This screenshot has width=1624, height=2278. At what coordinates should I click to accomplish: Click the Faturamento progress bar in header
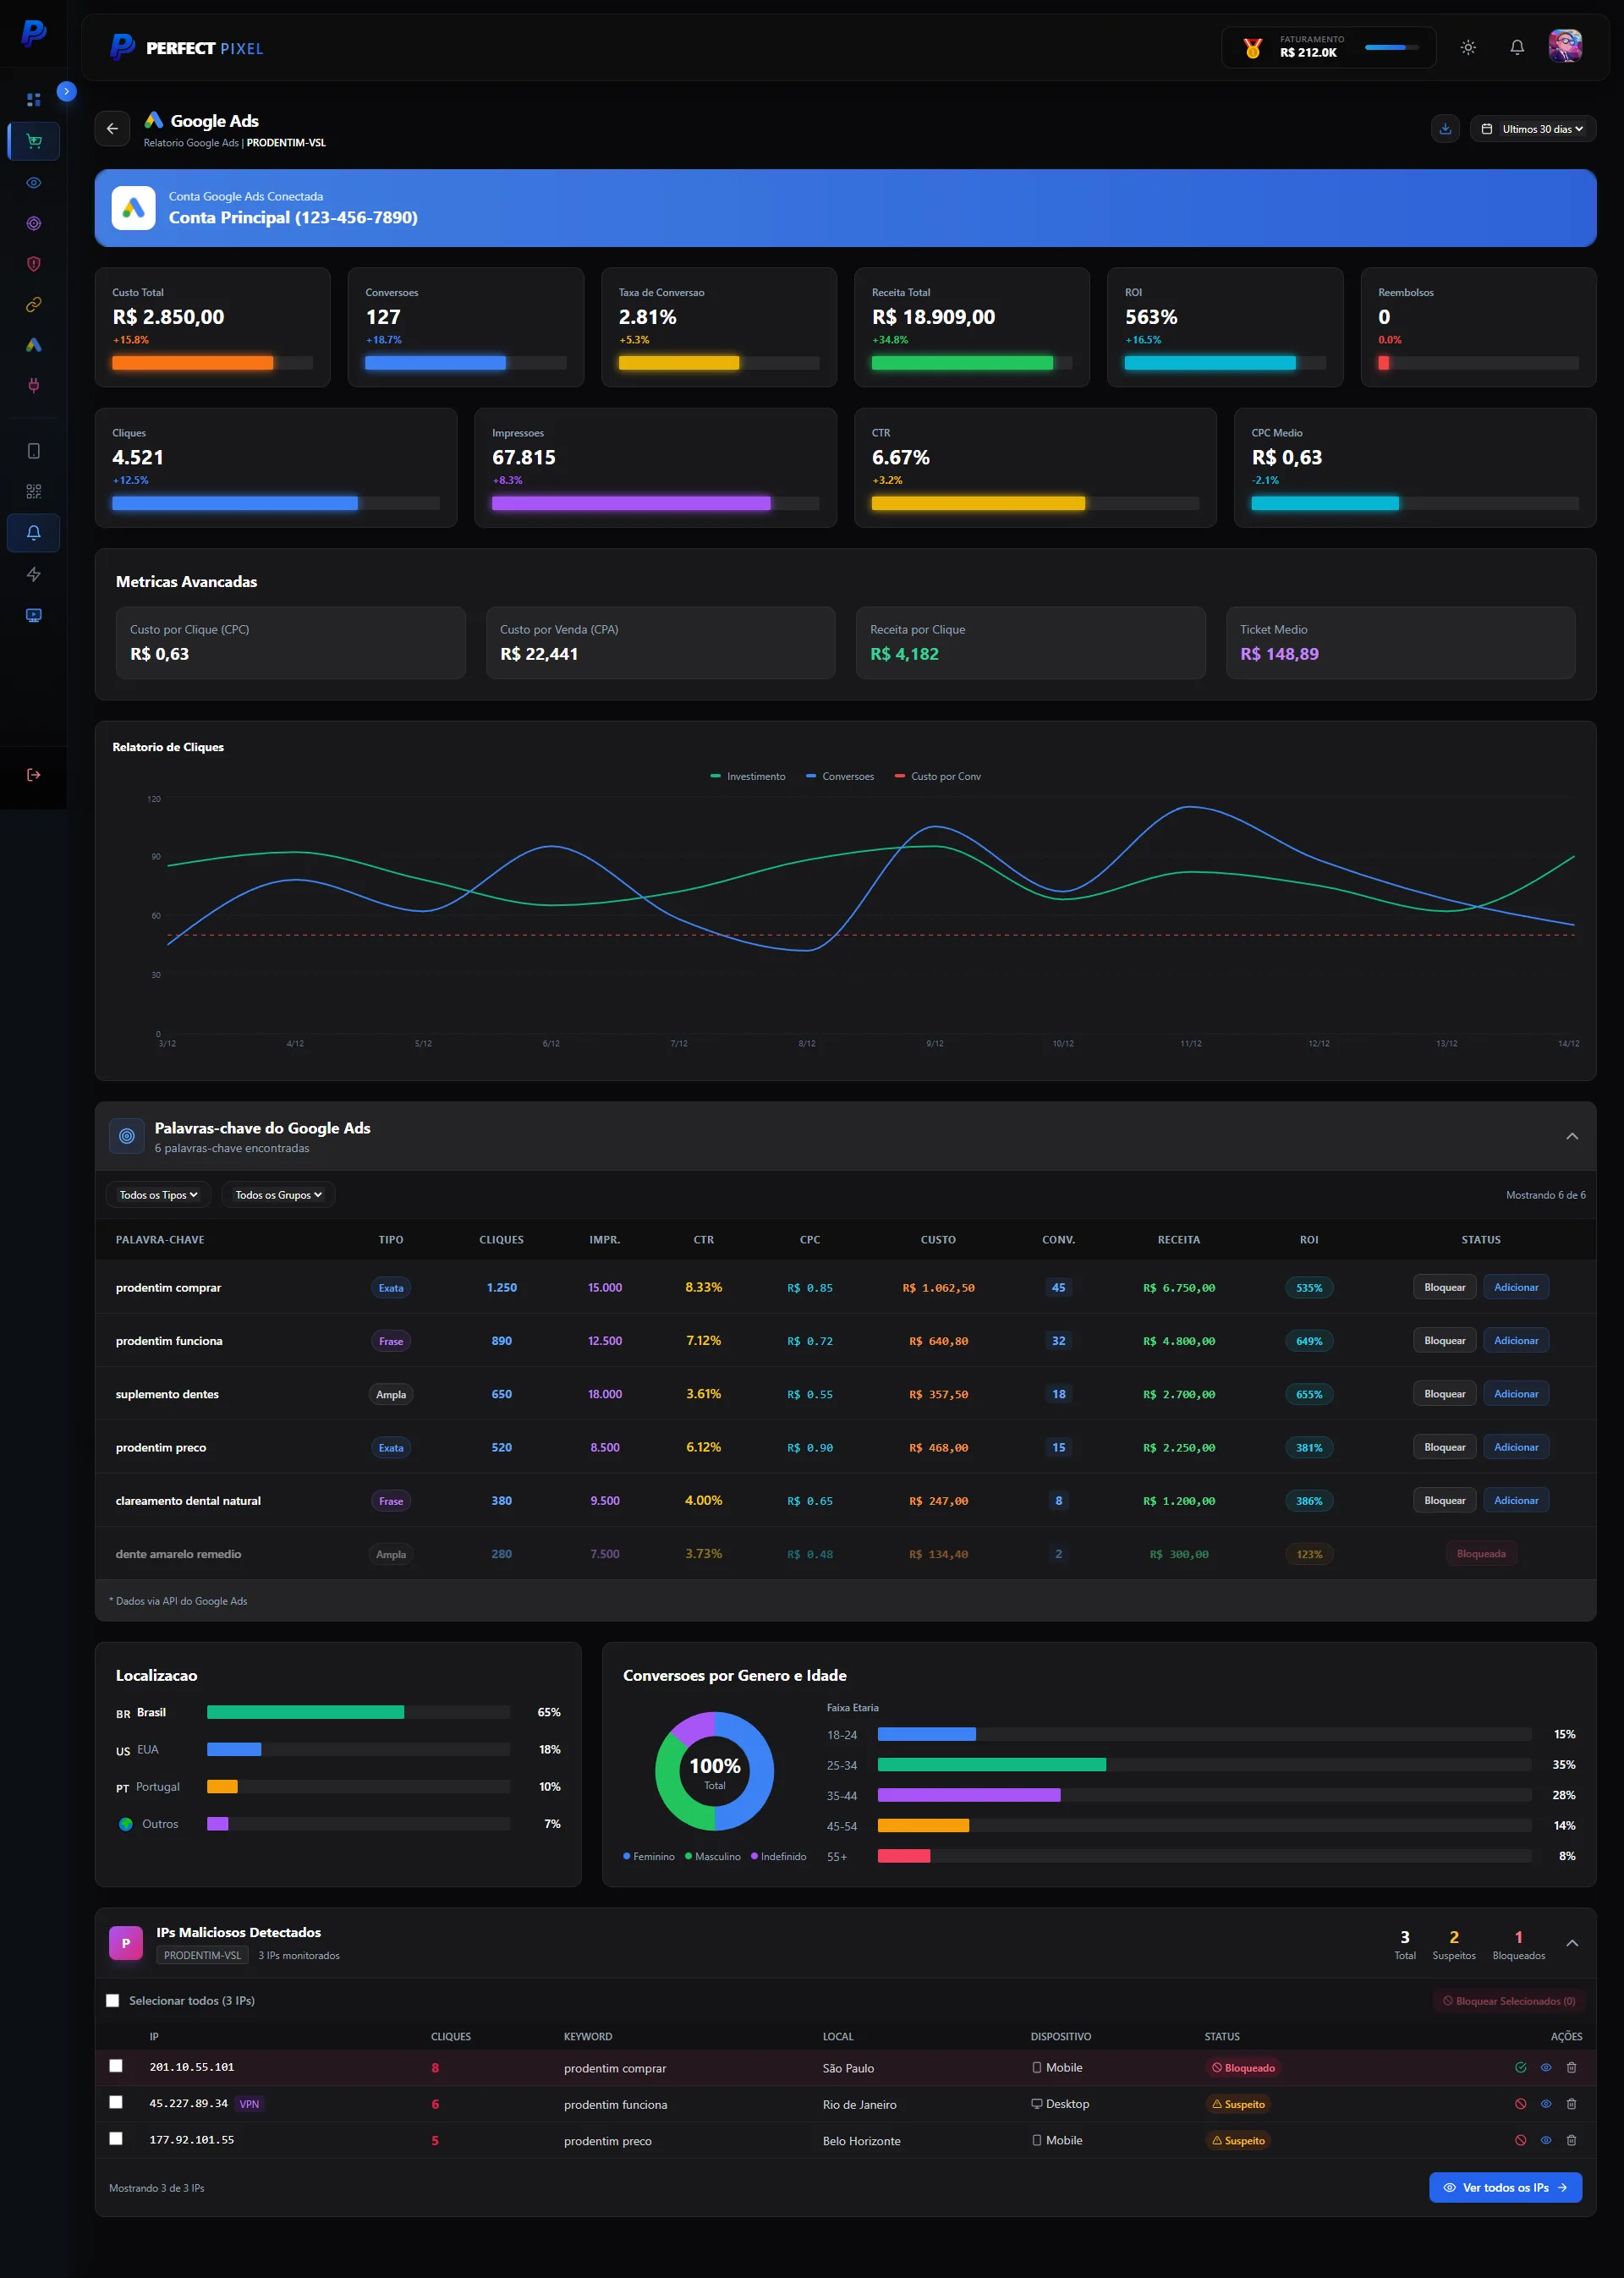1391,48
